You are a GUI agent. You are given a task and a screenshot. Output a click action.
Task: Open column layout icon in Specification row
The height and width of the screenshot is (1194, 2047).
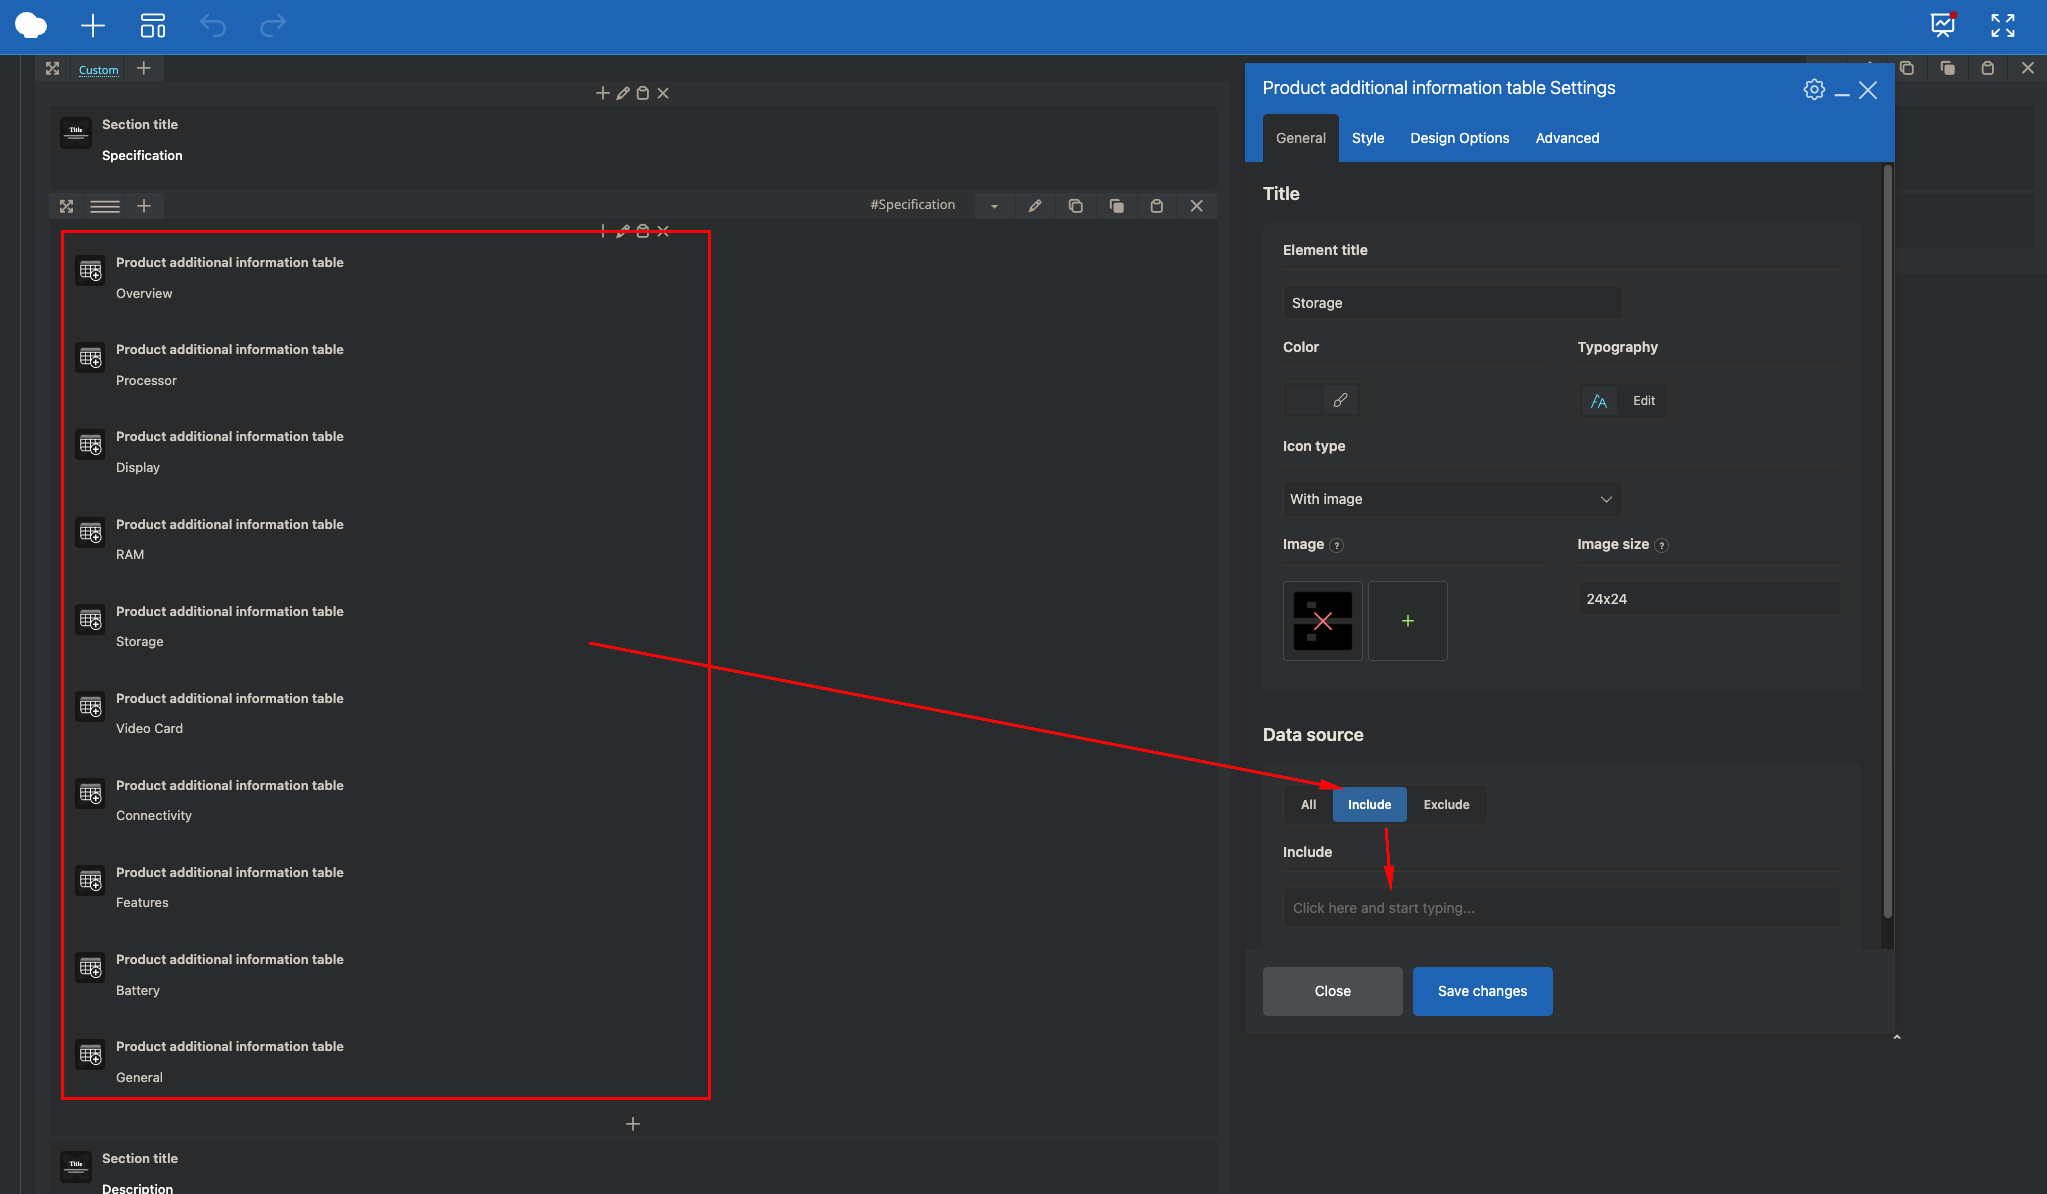pos(105,206)
